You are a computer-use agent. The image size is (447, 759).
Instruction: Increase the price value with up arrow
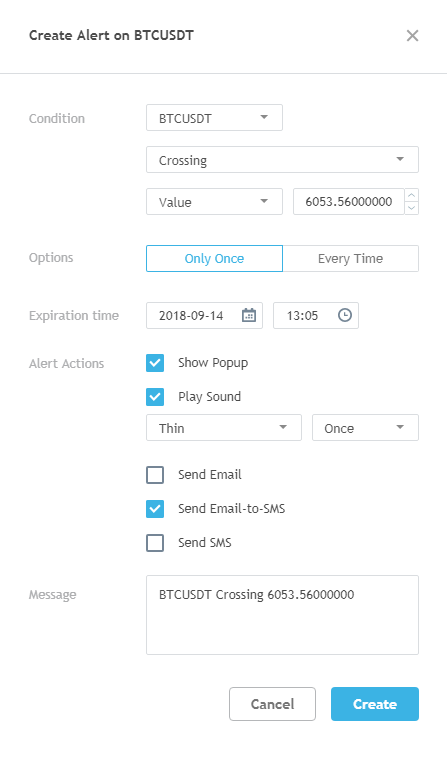point(412,195)
